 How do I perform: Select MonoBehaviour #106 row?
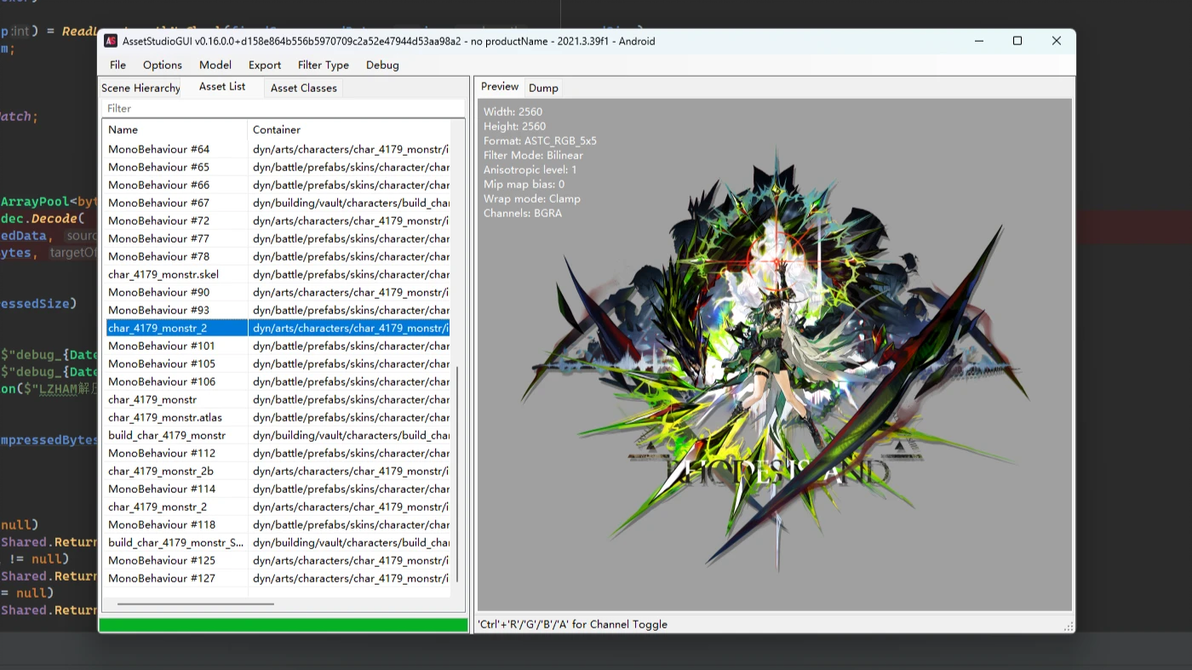[277, 382]
